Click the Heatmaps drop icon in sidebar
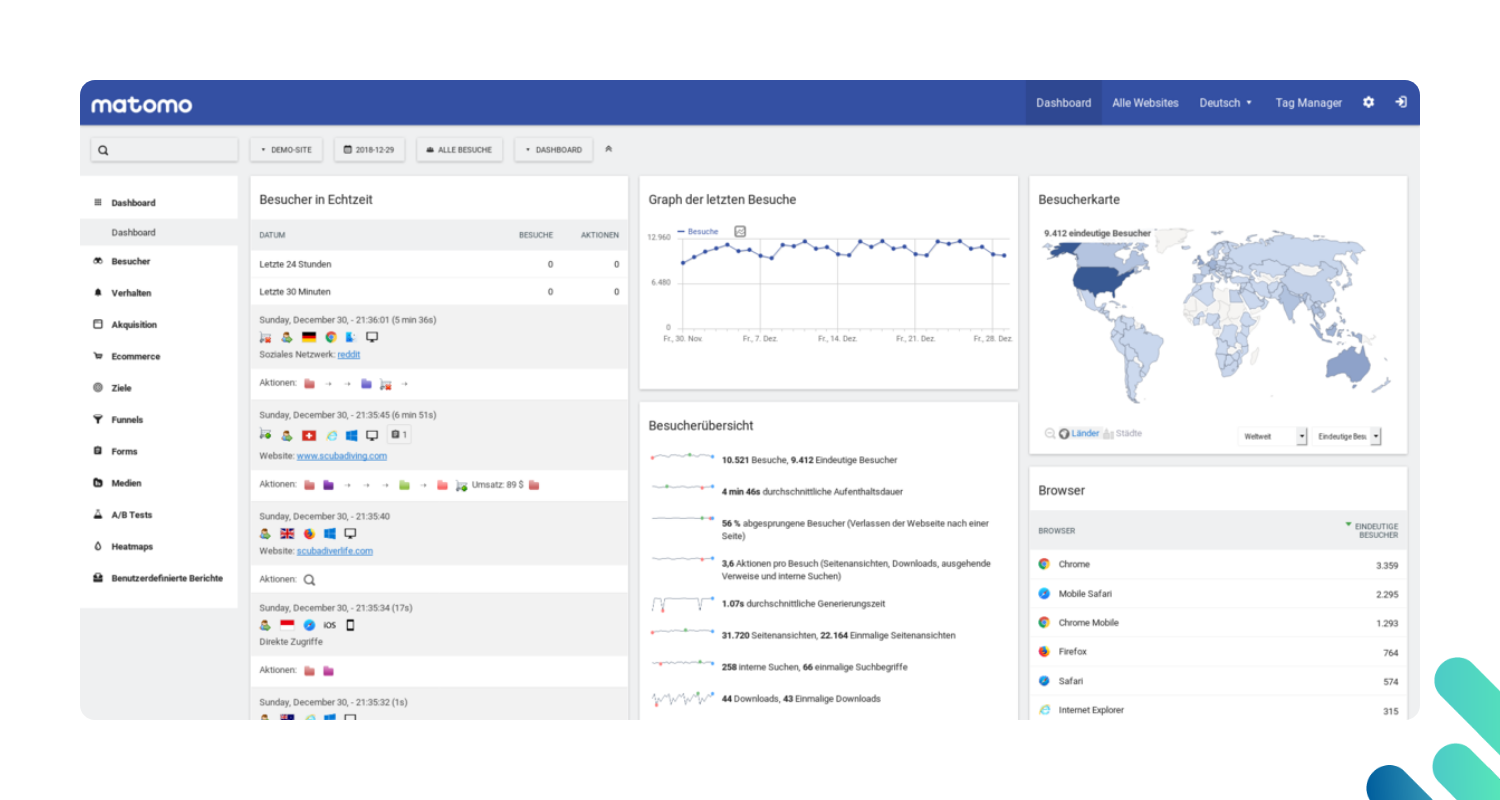1500x800 pixels. click(x=98, y=547)
